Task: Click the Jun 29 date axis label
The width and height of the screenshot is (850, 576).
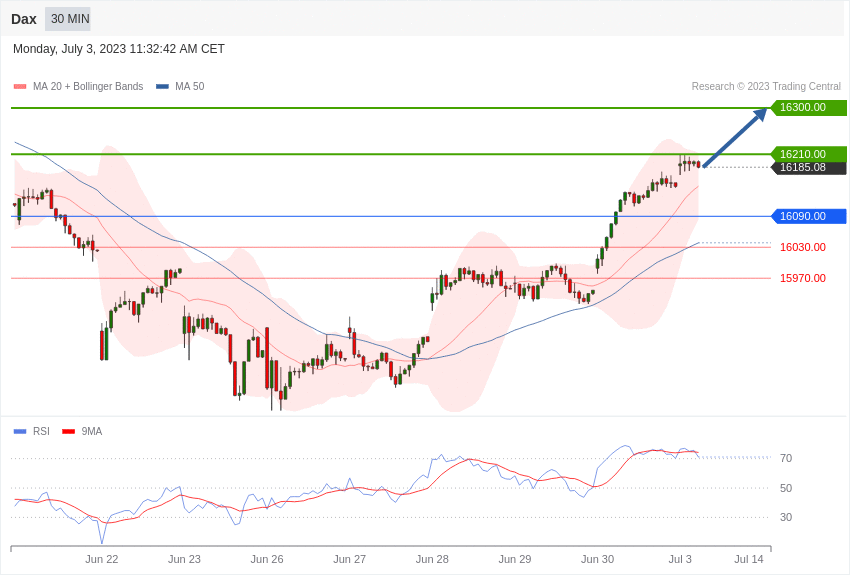Action: [x=515, y=559]
